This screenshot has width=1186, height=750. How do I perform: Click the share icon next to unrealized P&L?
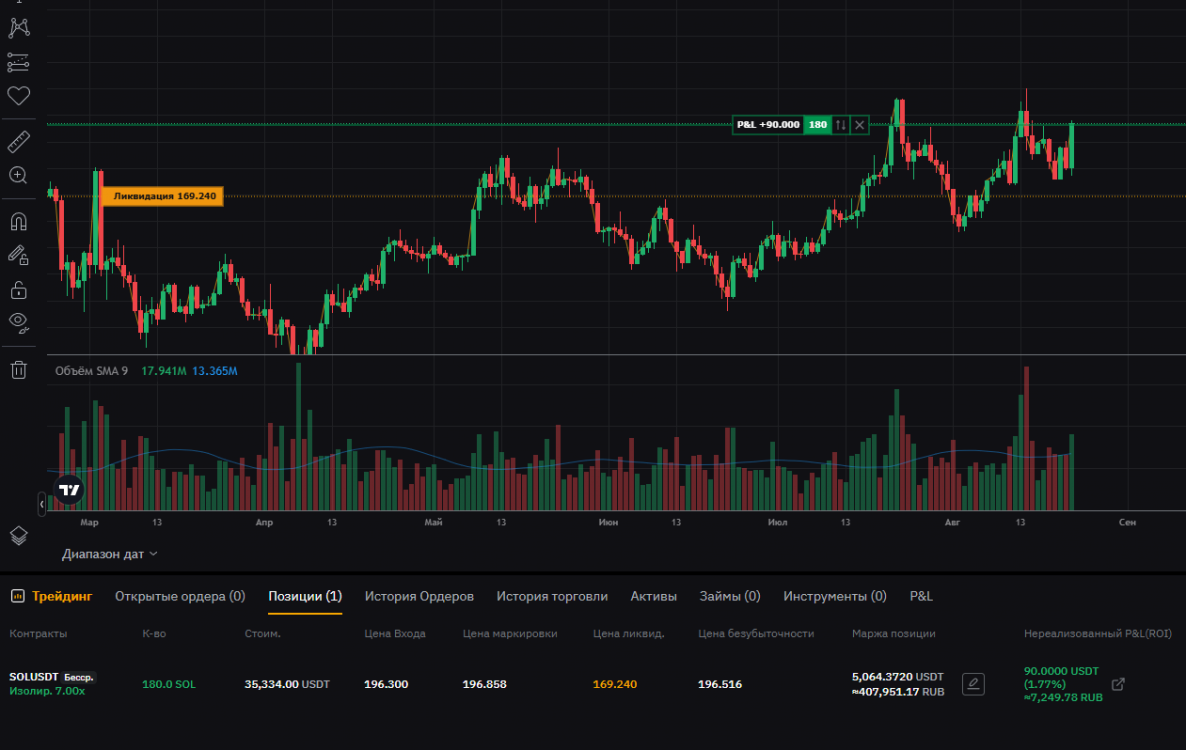click(1119, 684)
